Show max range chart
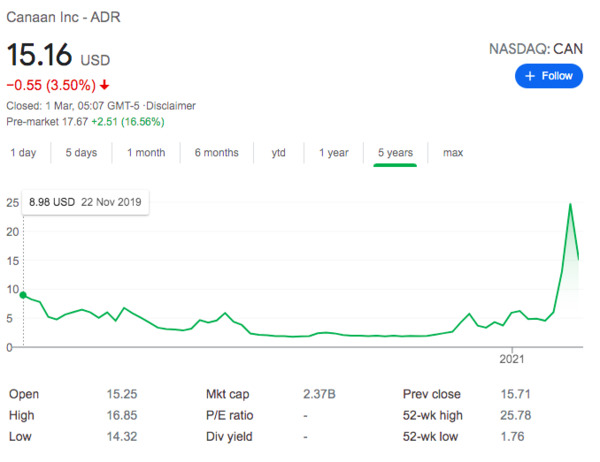This screenshot has height=462, width=600. point(453,152)
